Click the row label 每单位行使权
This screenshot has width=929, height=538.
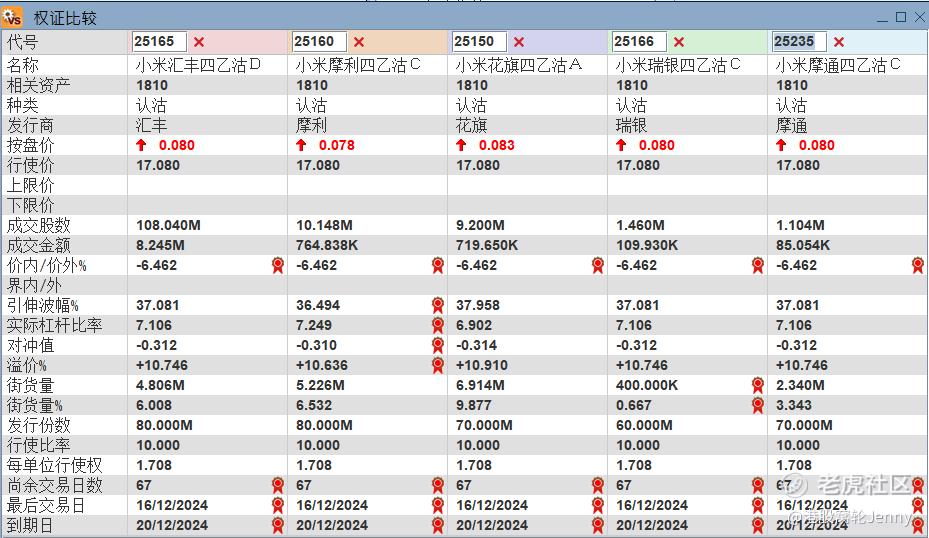pyautogui.click(x=55, y=465)
